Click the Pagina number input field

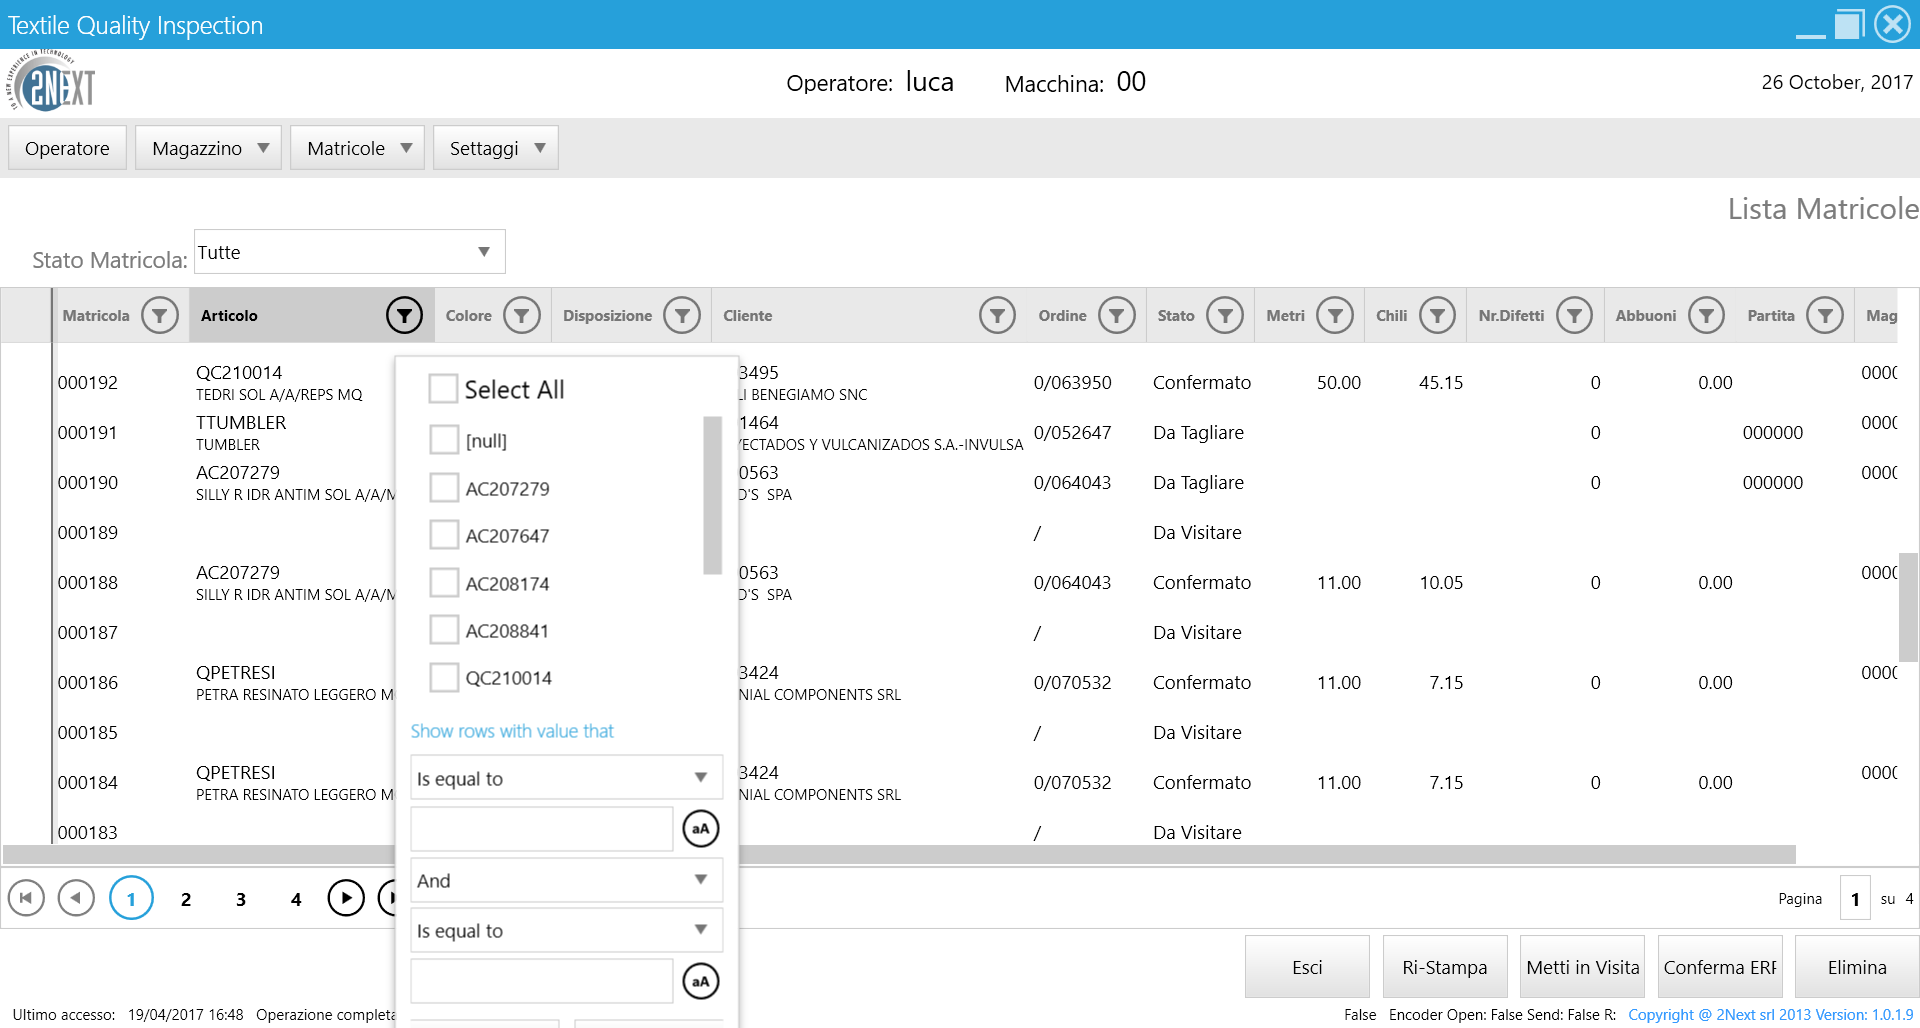coord(1855,899)
